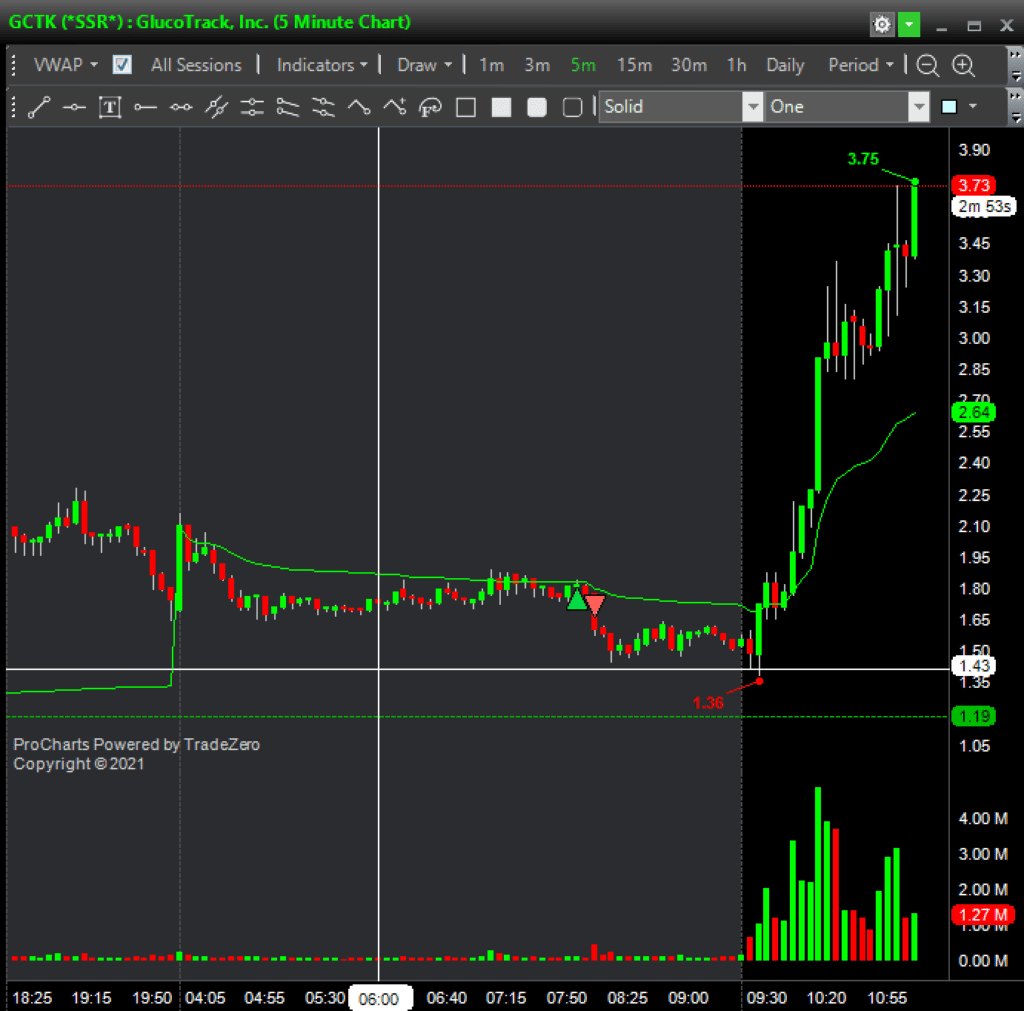Click the zoom out magnifier icon
Viewport: 1024px width, 1011px height.
(928, 65)
